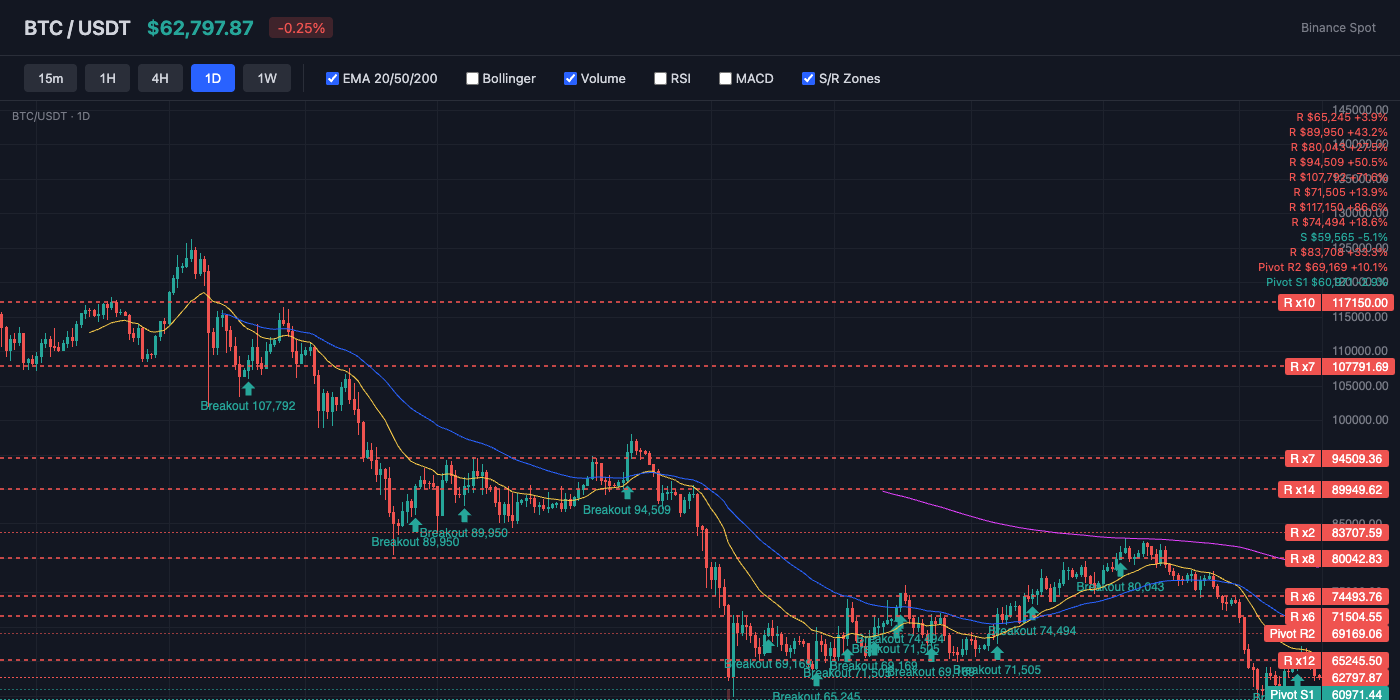Click the BTC / USDT pair title
Image resolution: width=1400 pixels, height=700 pixels.
(77, 28)
